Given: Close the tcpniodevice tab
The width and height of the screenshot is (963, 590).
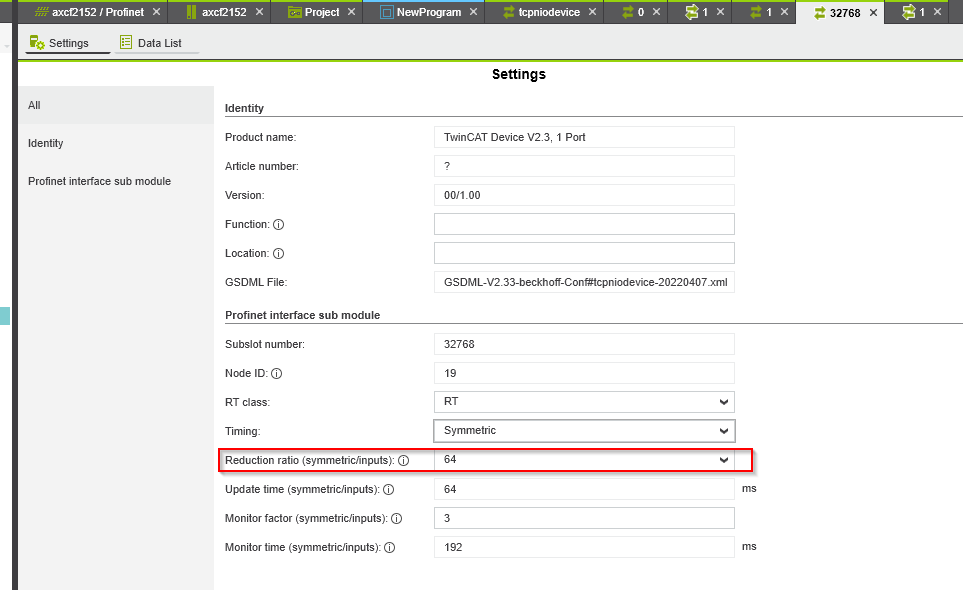Looking at the screenshot, I should 592,12.
